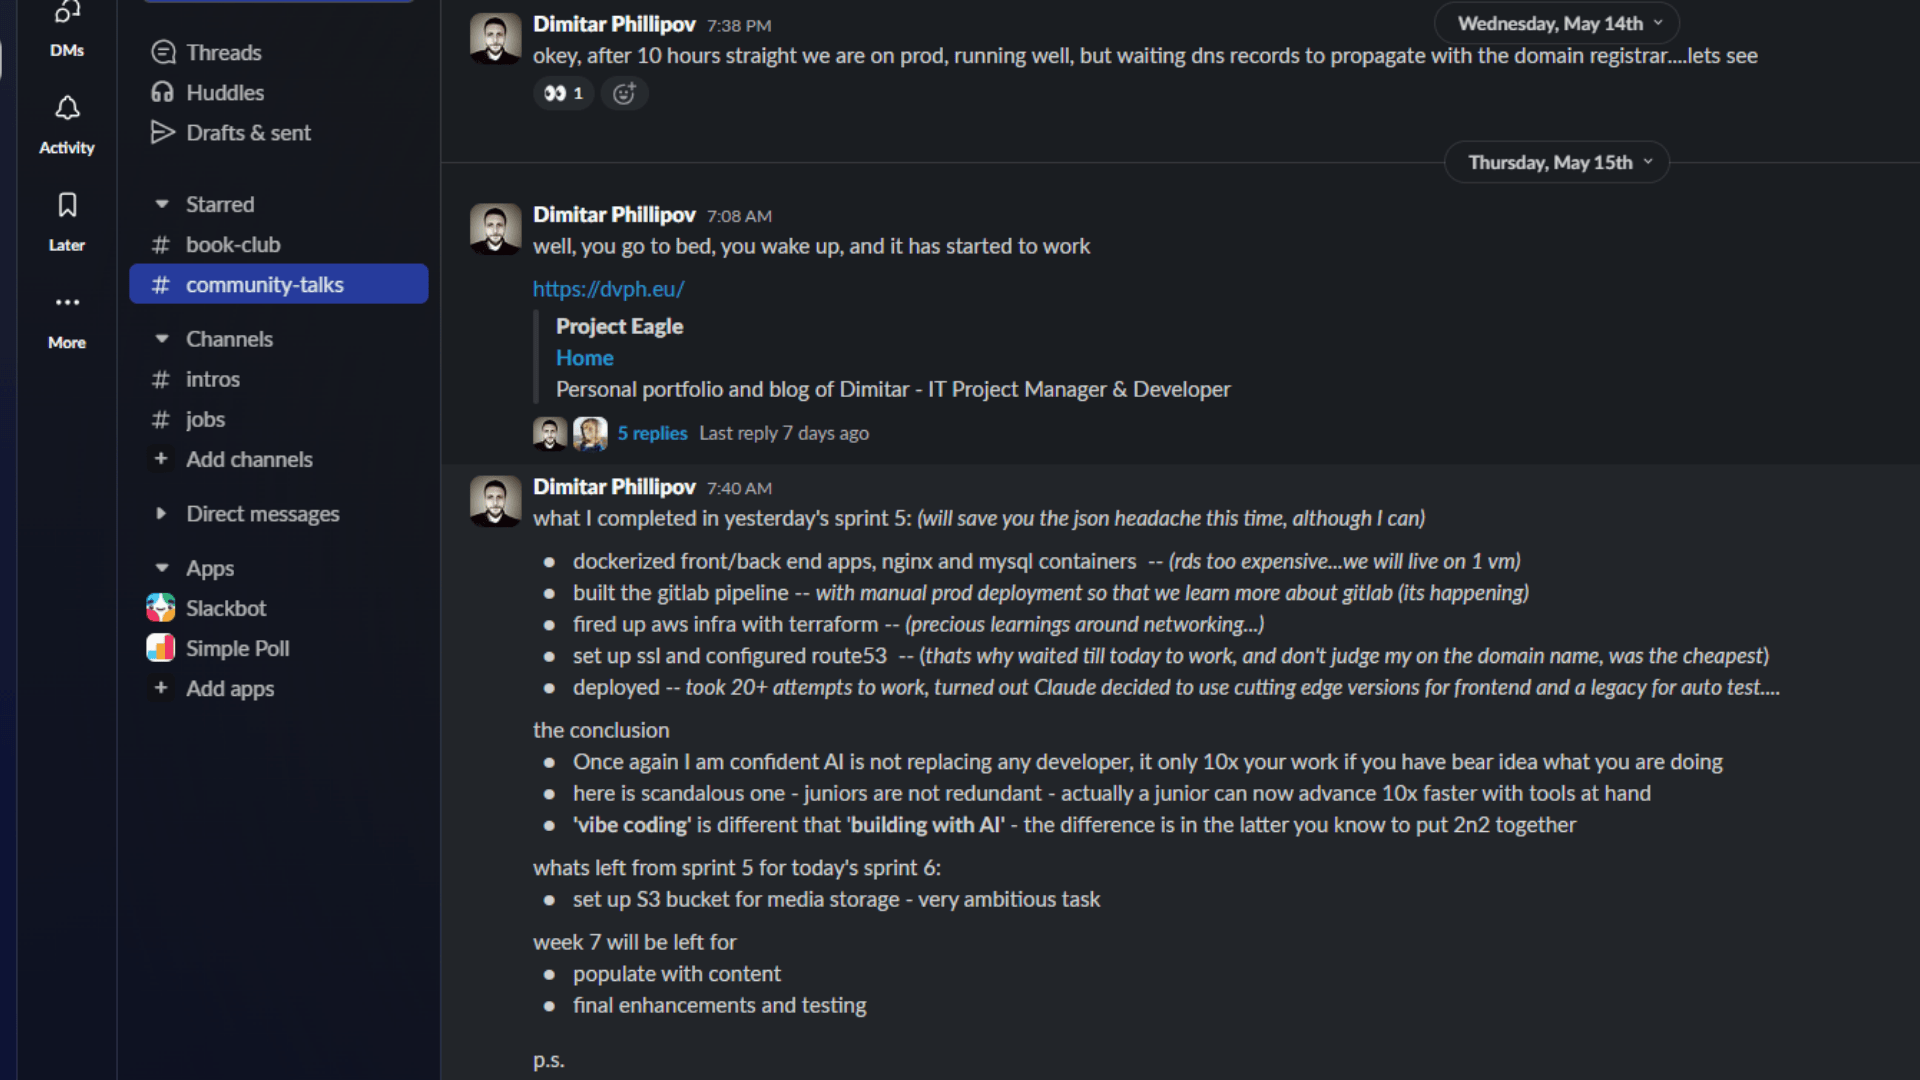Open the dvph.eu link
Screen dimensions: 1920x1080
[608, 289]
